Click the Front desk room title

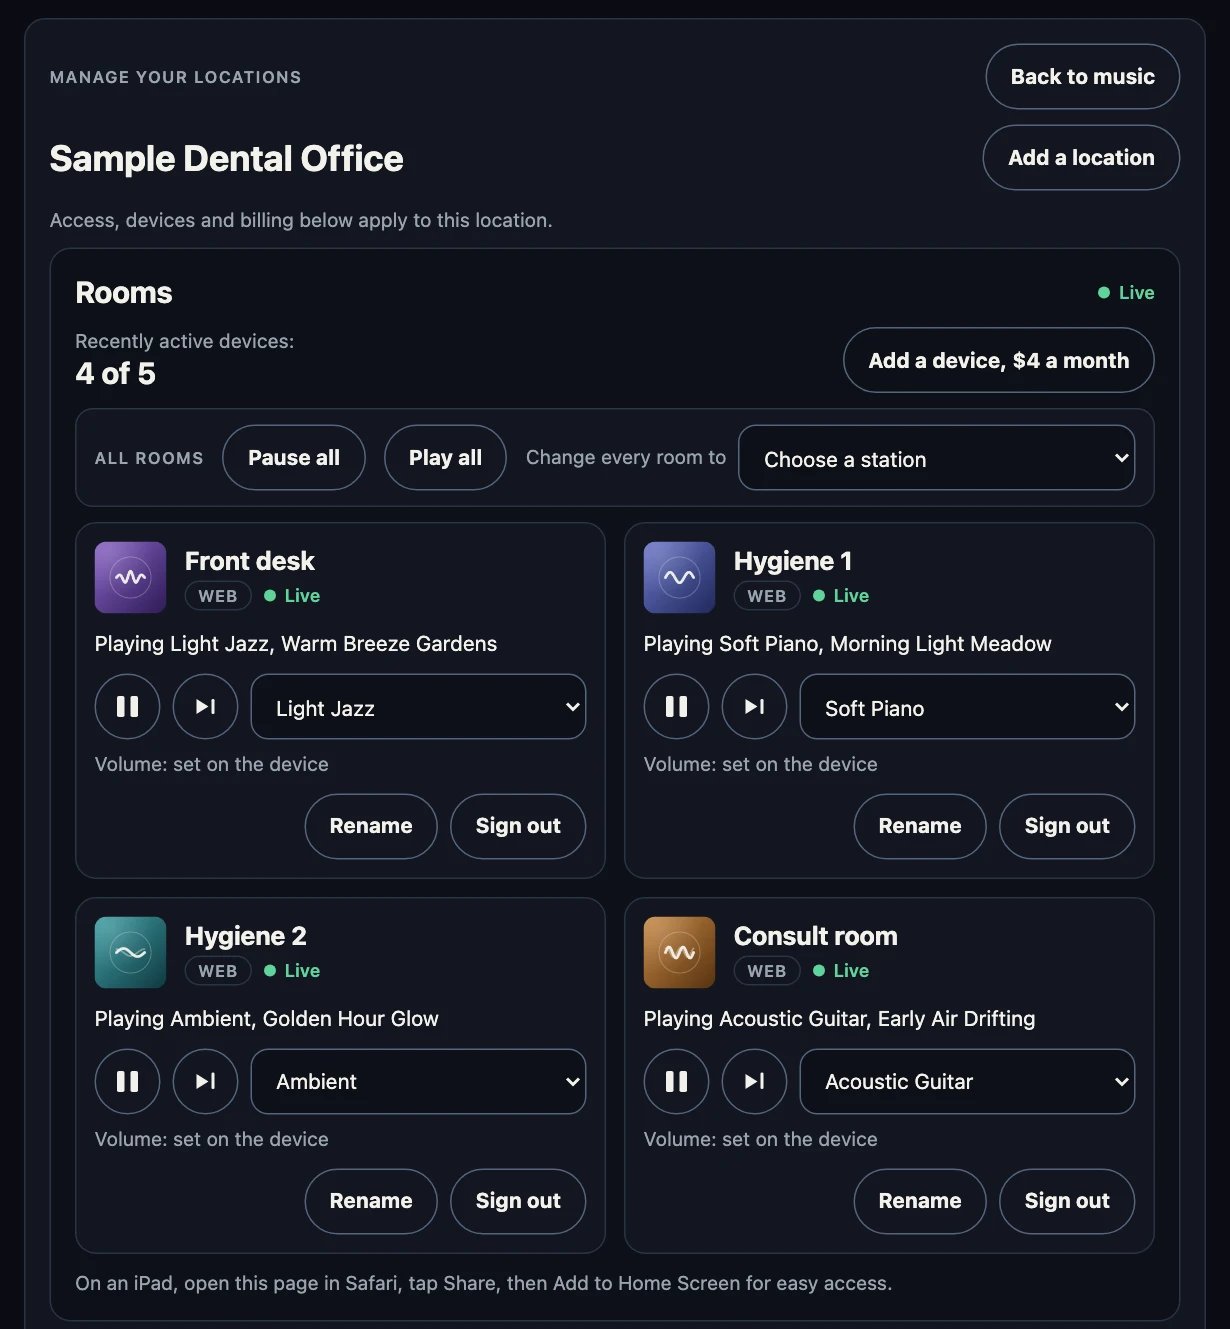click(x=250, y=561)
